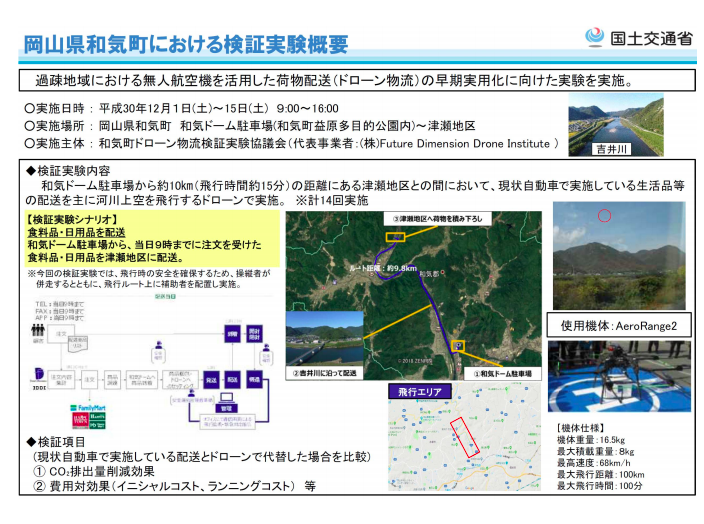The image size is (704, 524).
Task: Click the yellow 検証実験シナリオ highlight box
Action: click(x=152, y=238)
